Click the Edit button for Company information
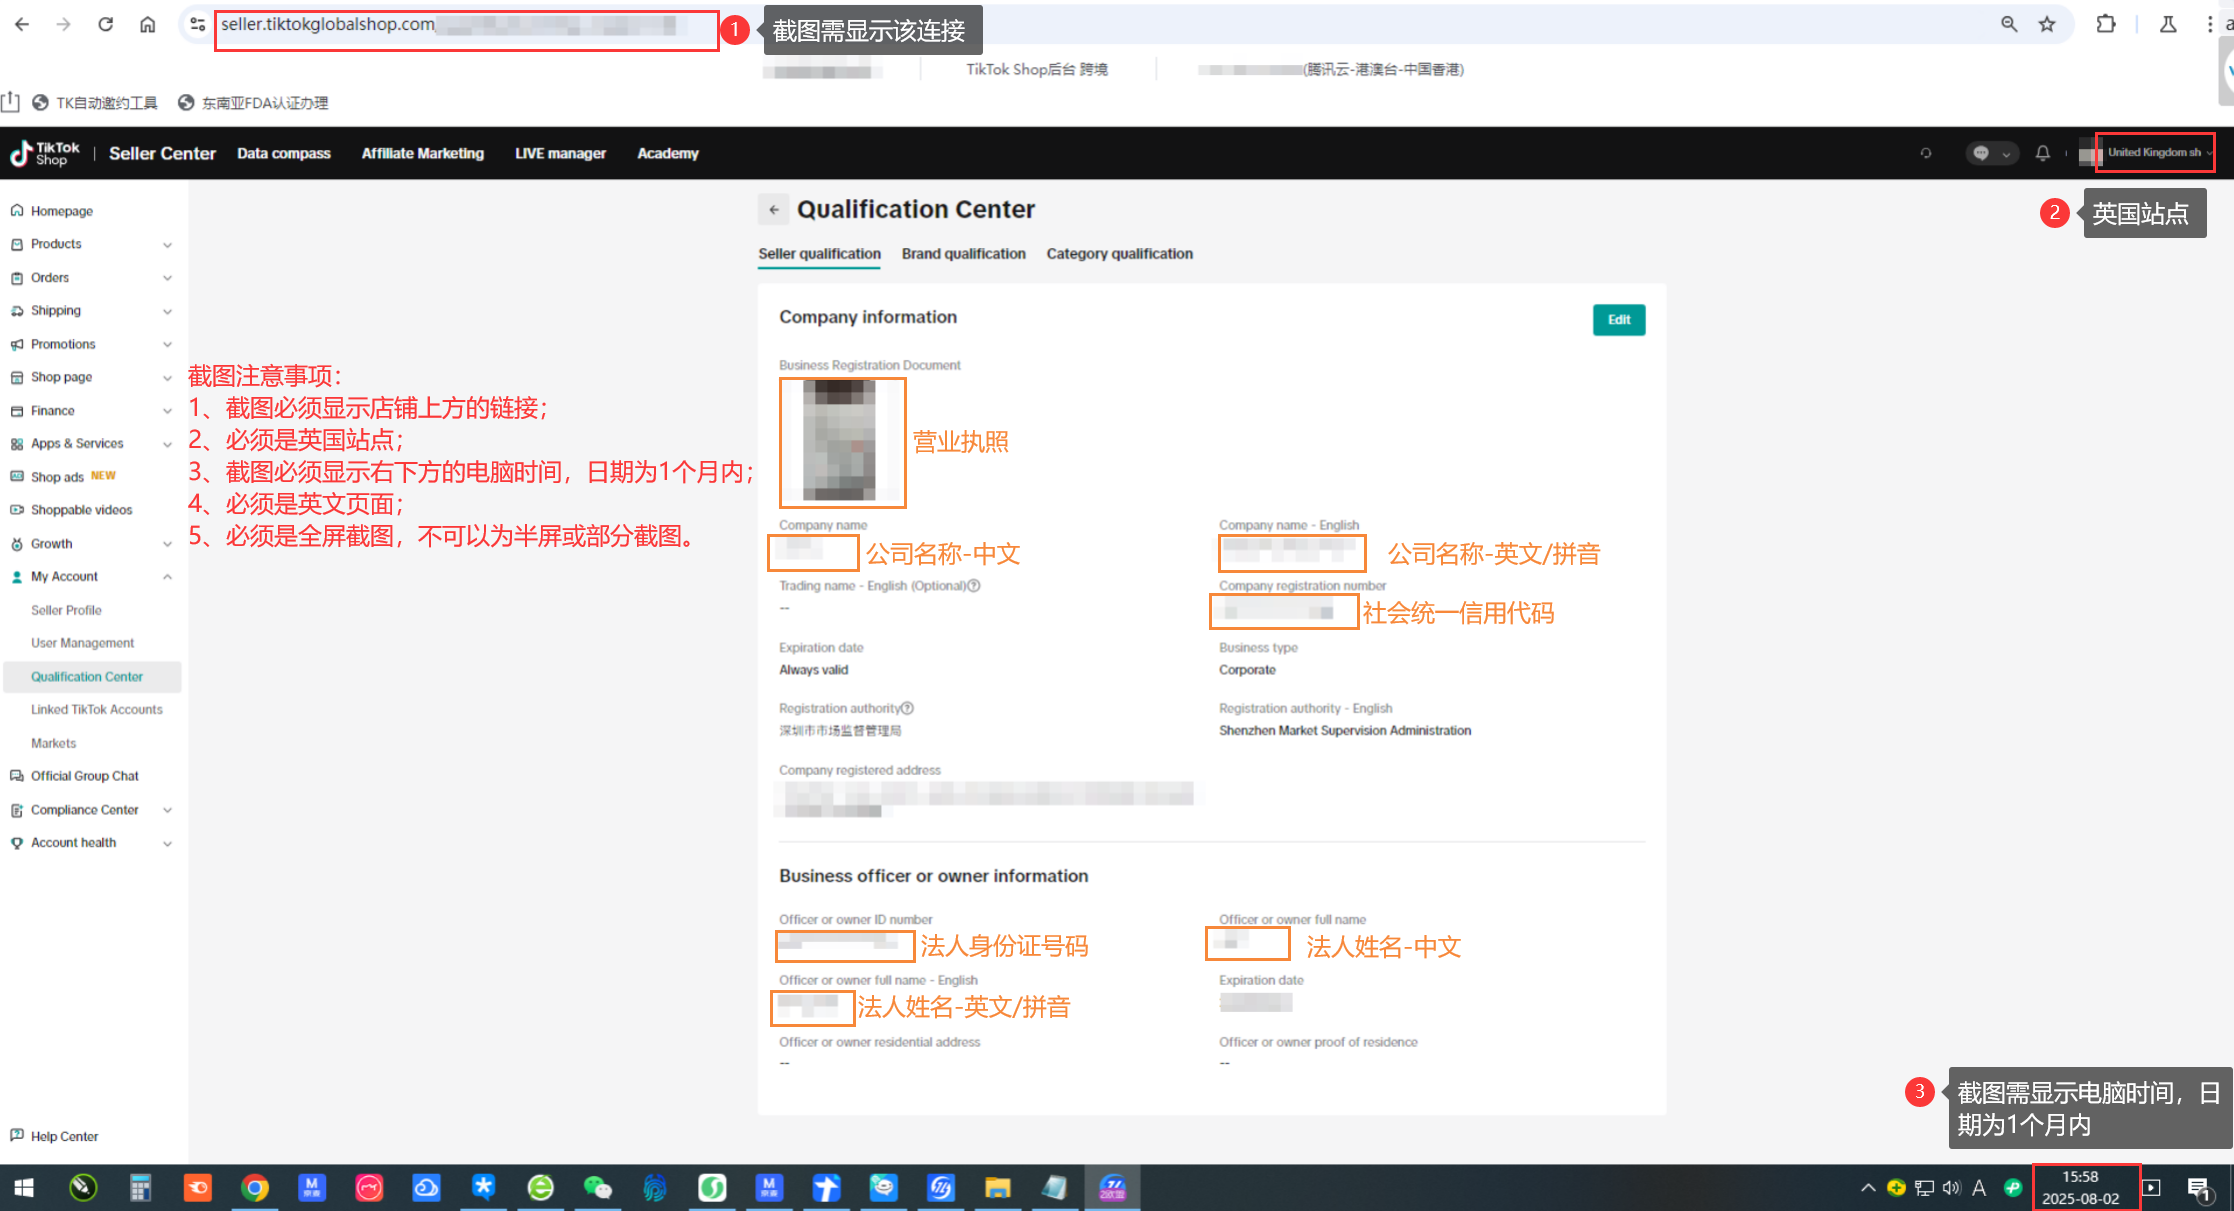 point(1618,320)
